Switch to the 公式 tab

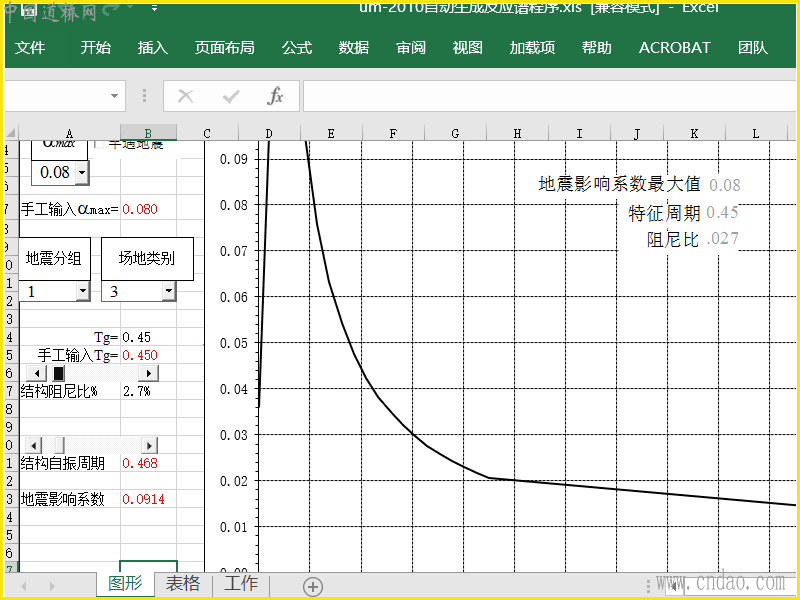(x=296, y=47)
